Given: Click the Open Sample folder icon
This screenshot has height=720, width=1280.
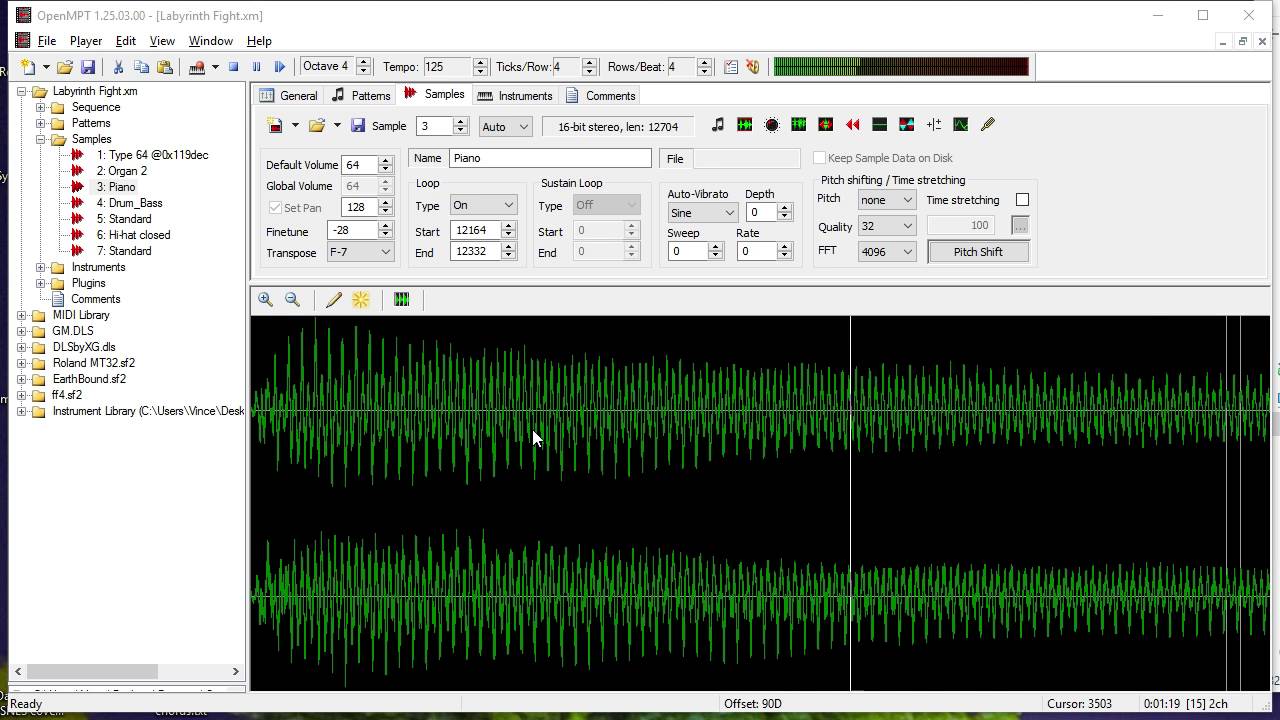Looking at the screenshot, I should tap(317, 125).
